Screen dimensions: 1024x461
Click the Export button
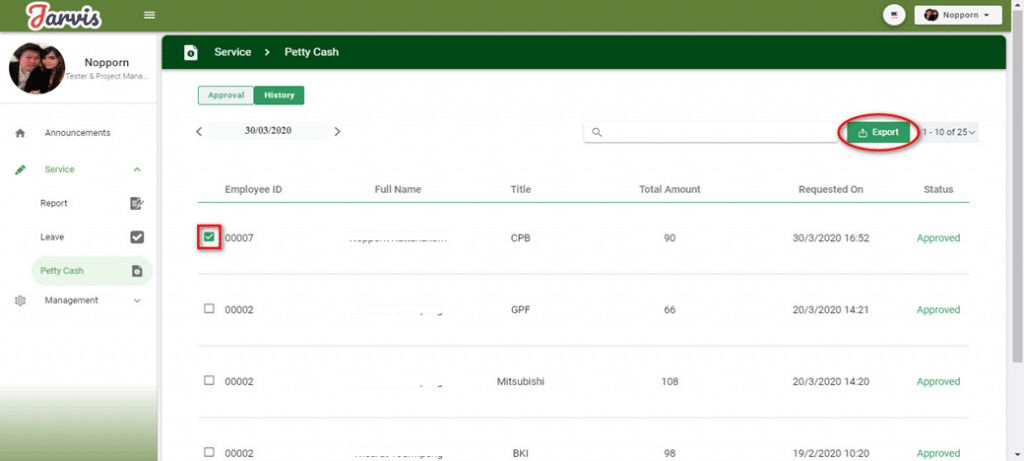click(878, 132)
